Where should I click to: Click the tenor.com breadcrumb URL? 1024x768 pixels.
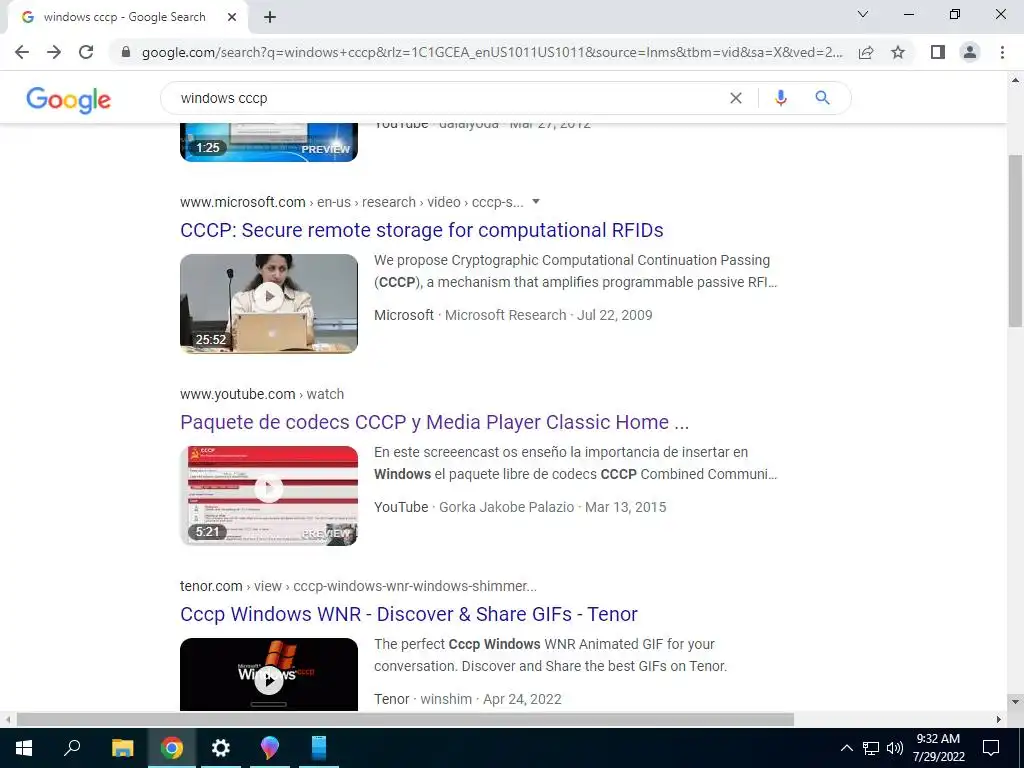tap(359, 586)
